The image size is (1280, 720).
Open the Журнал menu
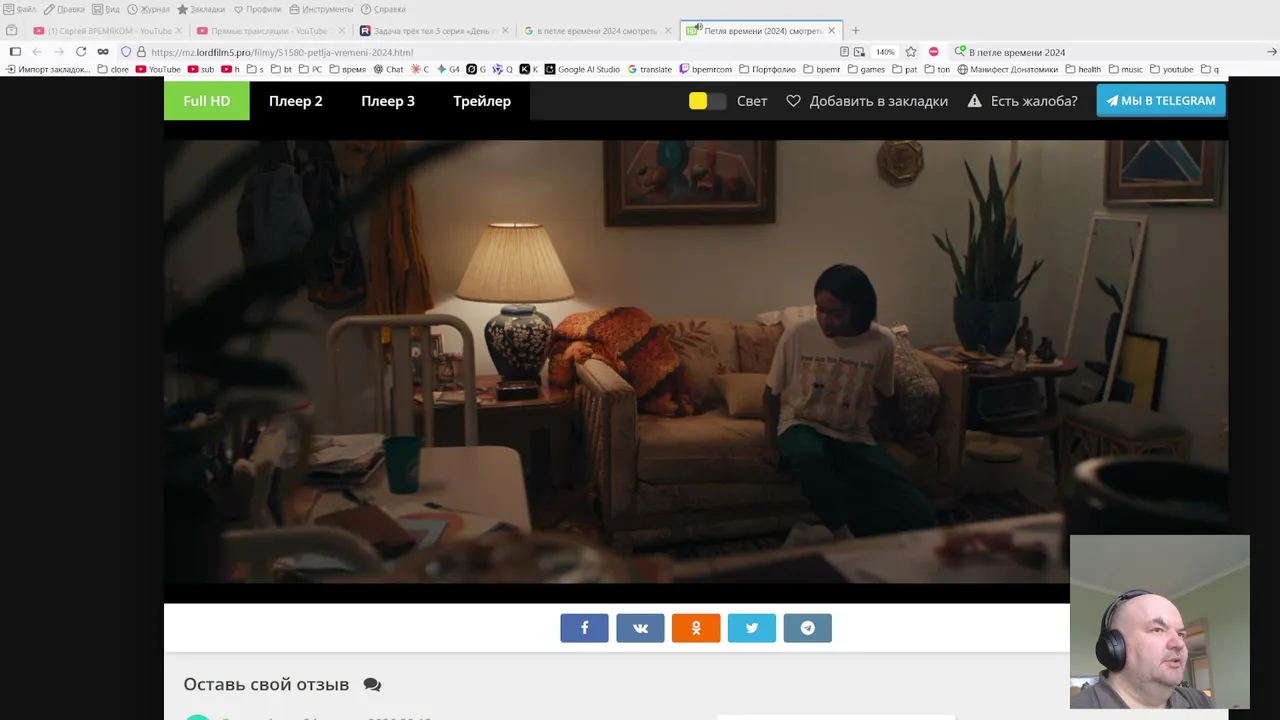click(148, 9)
